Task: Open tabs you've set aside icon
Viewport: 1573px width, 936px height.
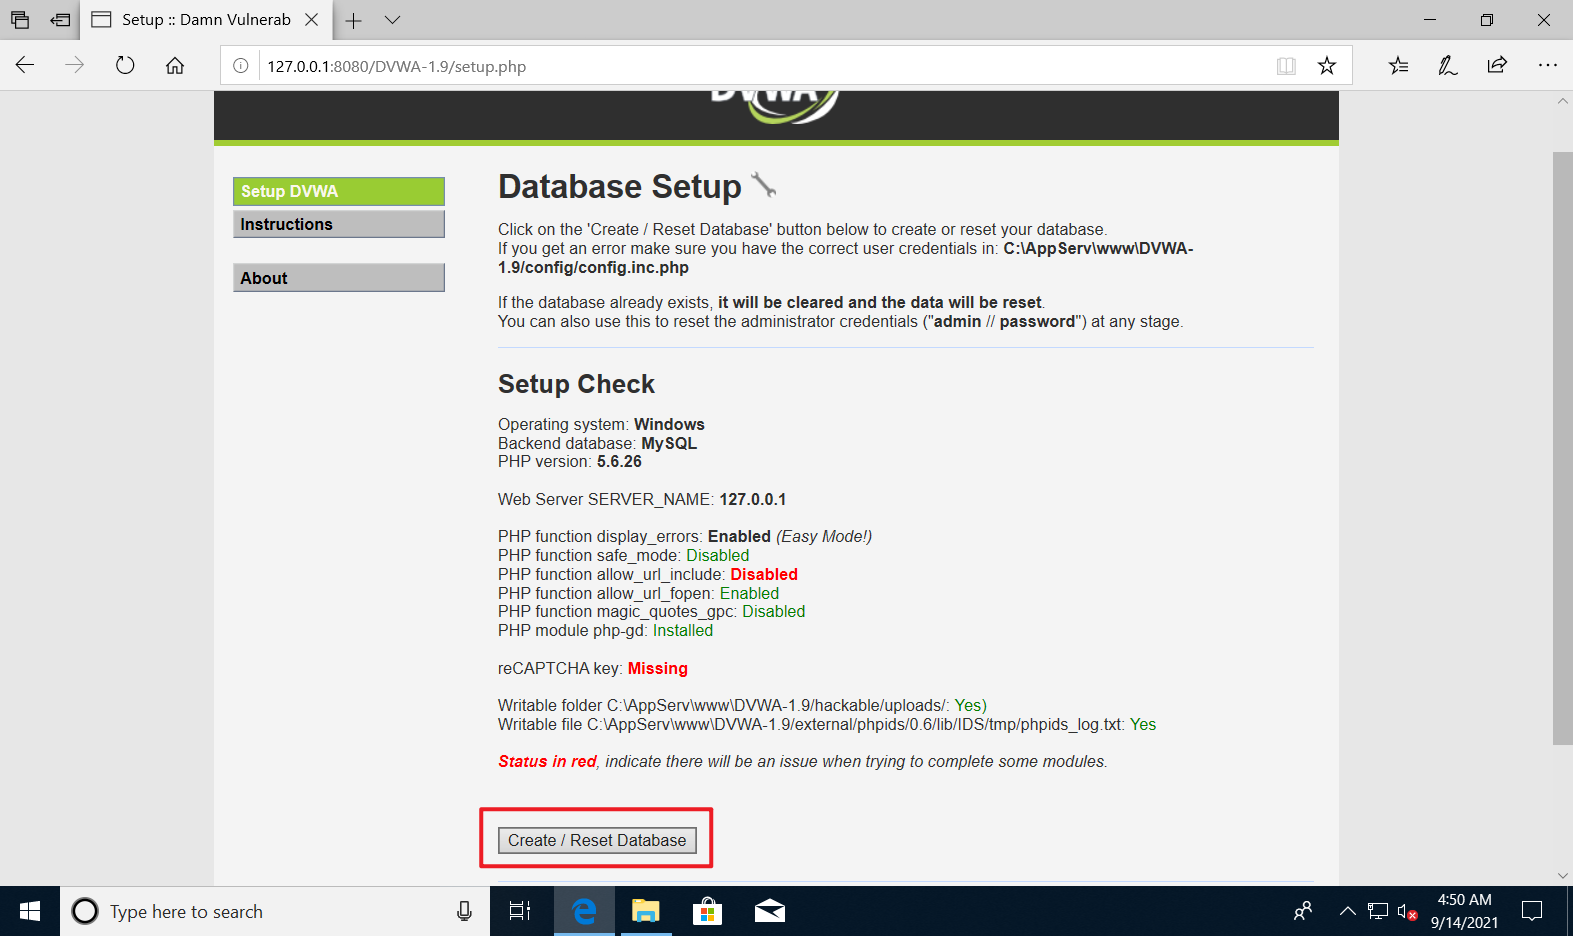Action: [x=20, y=19]
